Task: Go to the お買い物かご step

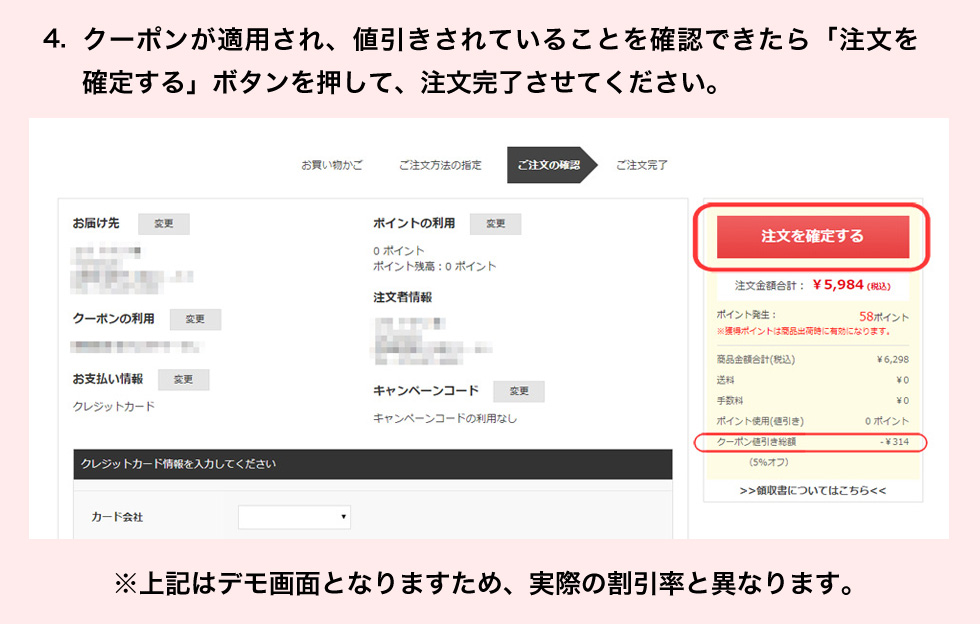Action: (332, 165)
